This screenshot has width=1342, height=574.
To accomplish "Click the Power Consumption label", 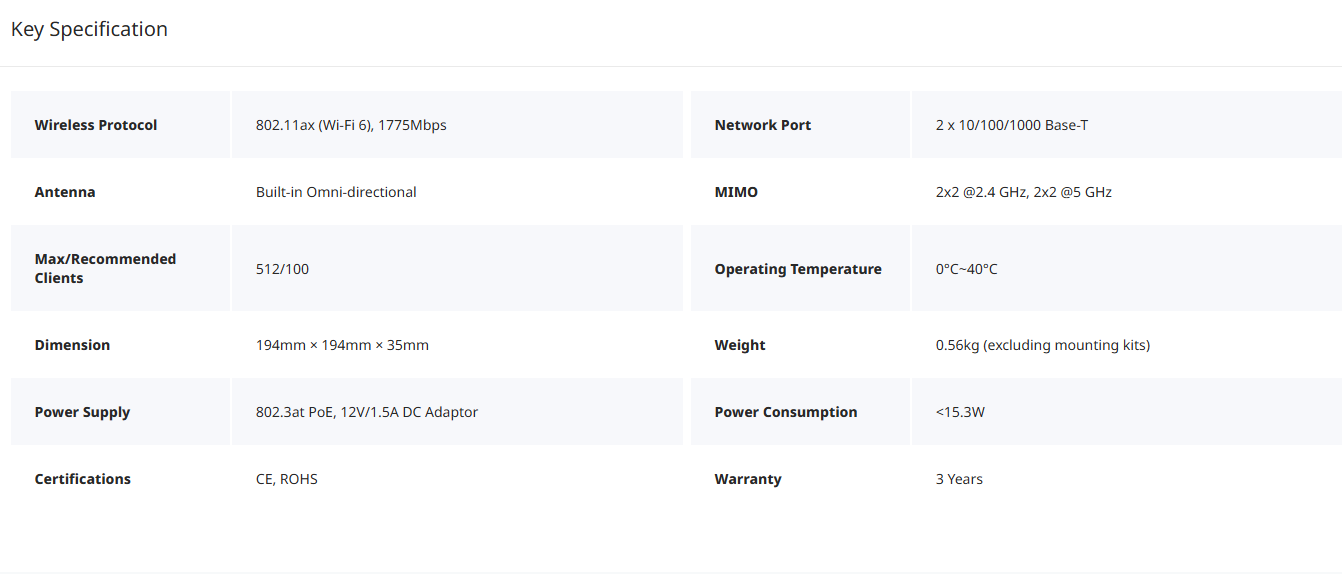I will [x=785, y=412].
